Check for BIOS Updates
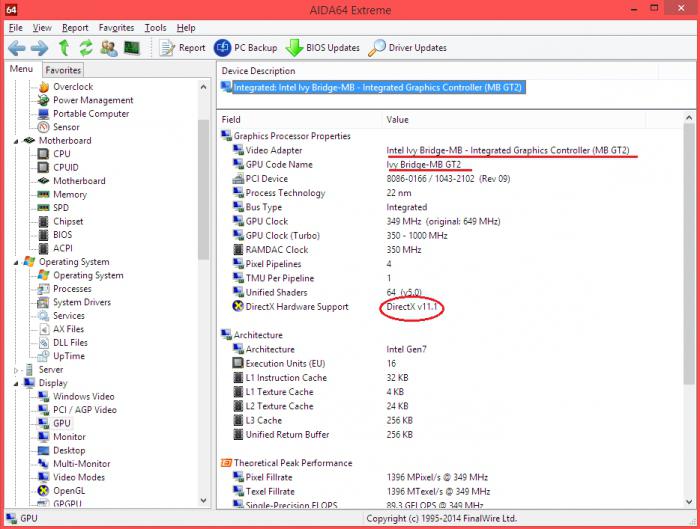The width and height of the screenshot is (700, 529). 322,48
